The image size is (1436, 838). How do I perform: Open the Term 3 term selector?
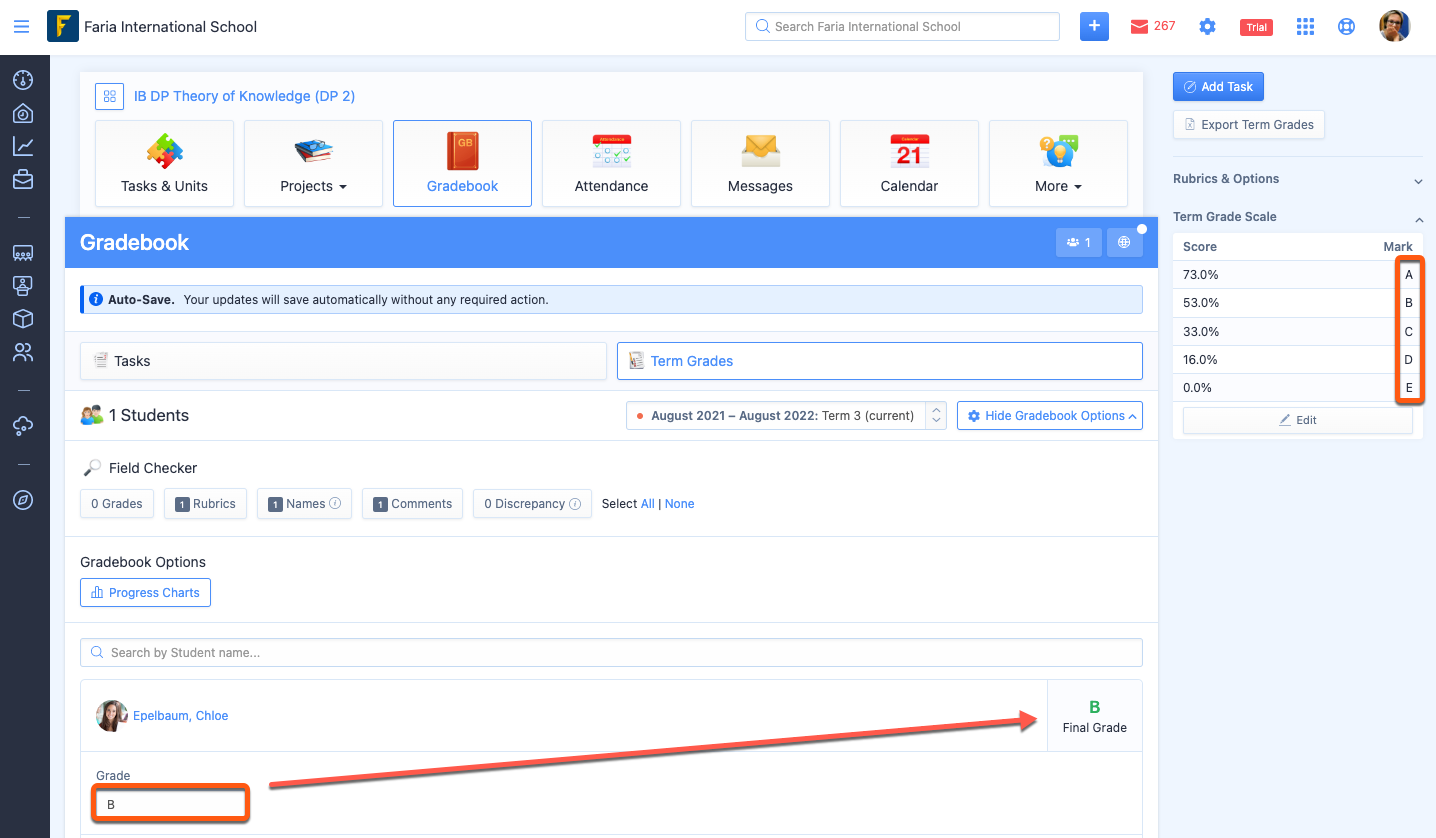786,416
